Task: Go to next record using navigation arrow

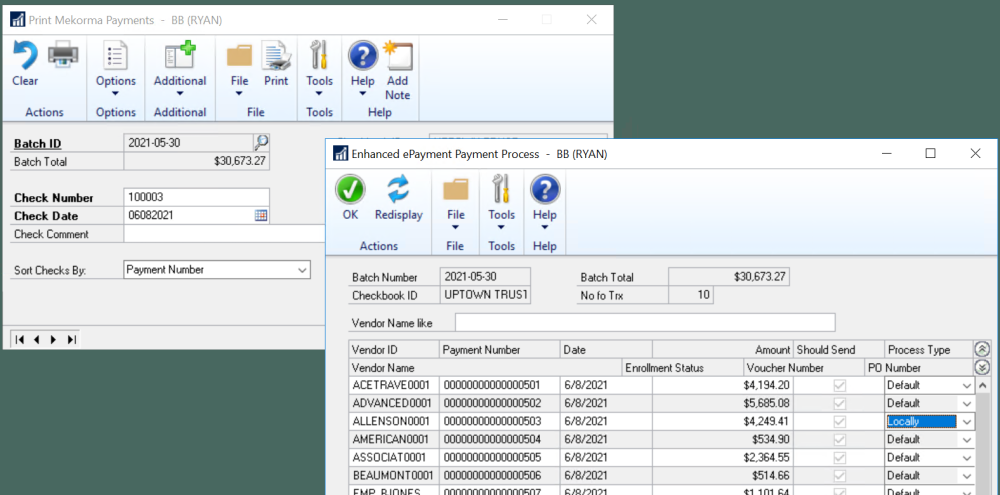Action: click(x=53, y=340)
